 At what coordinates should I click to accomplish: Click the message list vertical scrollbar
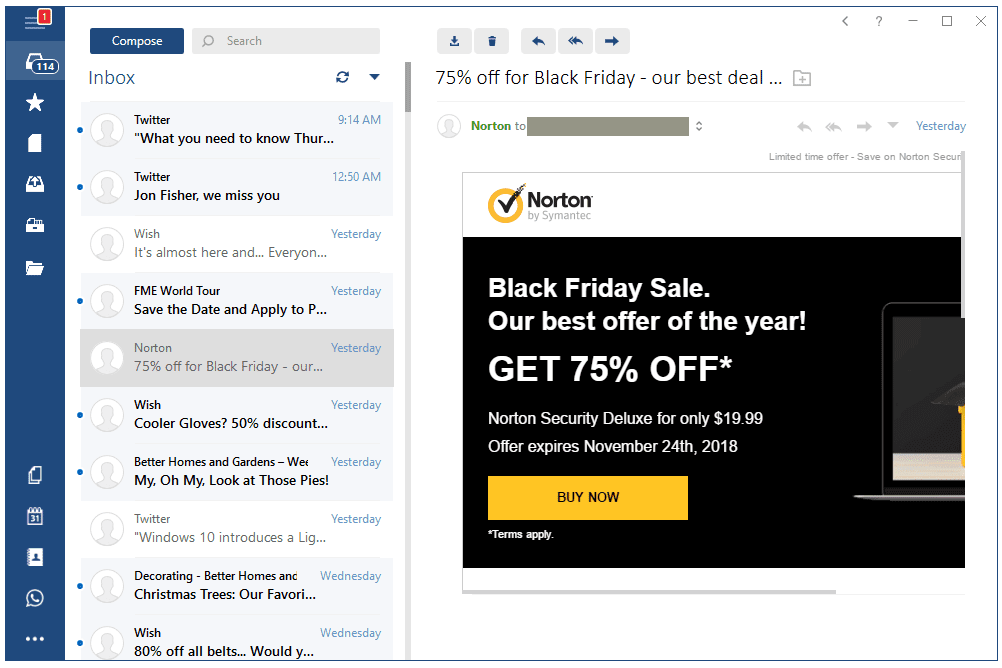(408, 87)
